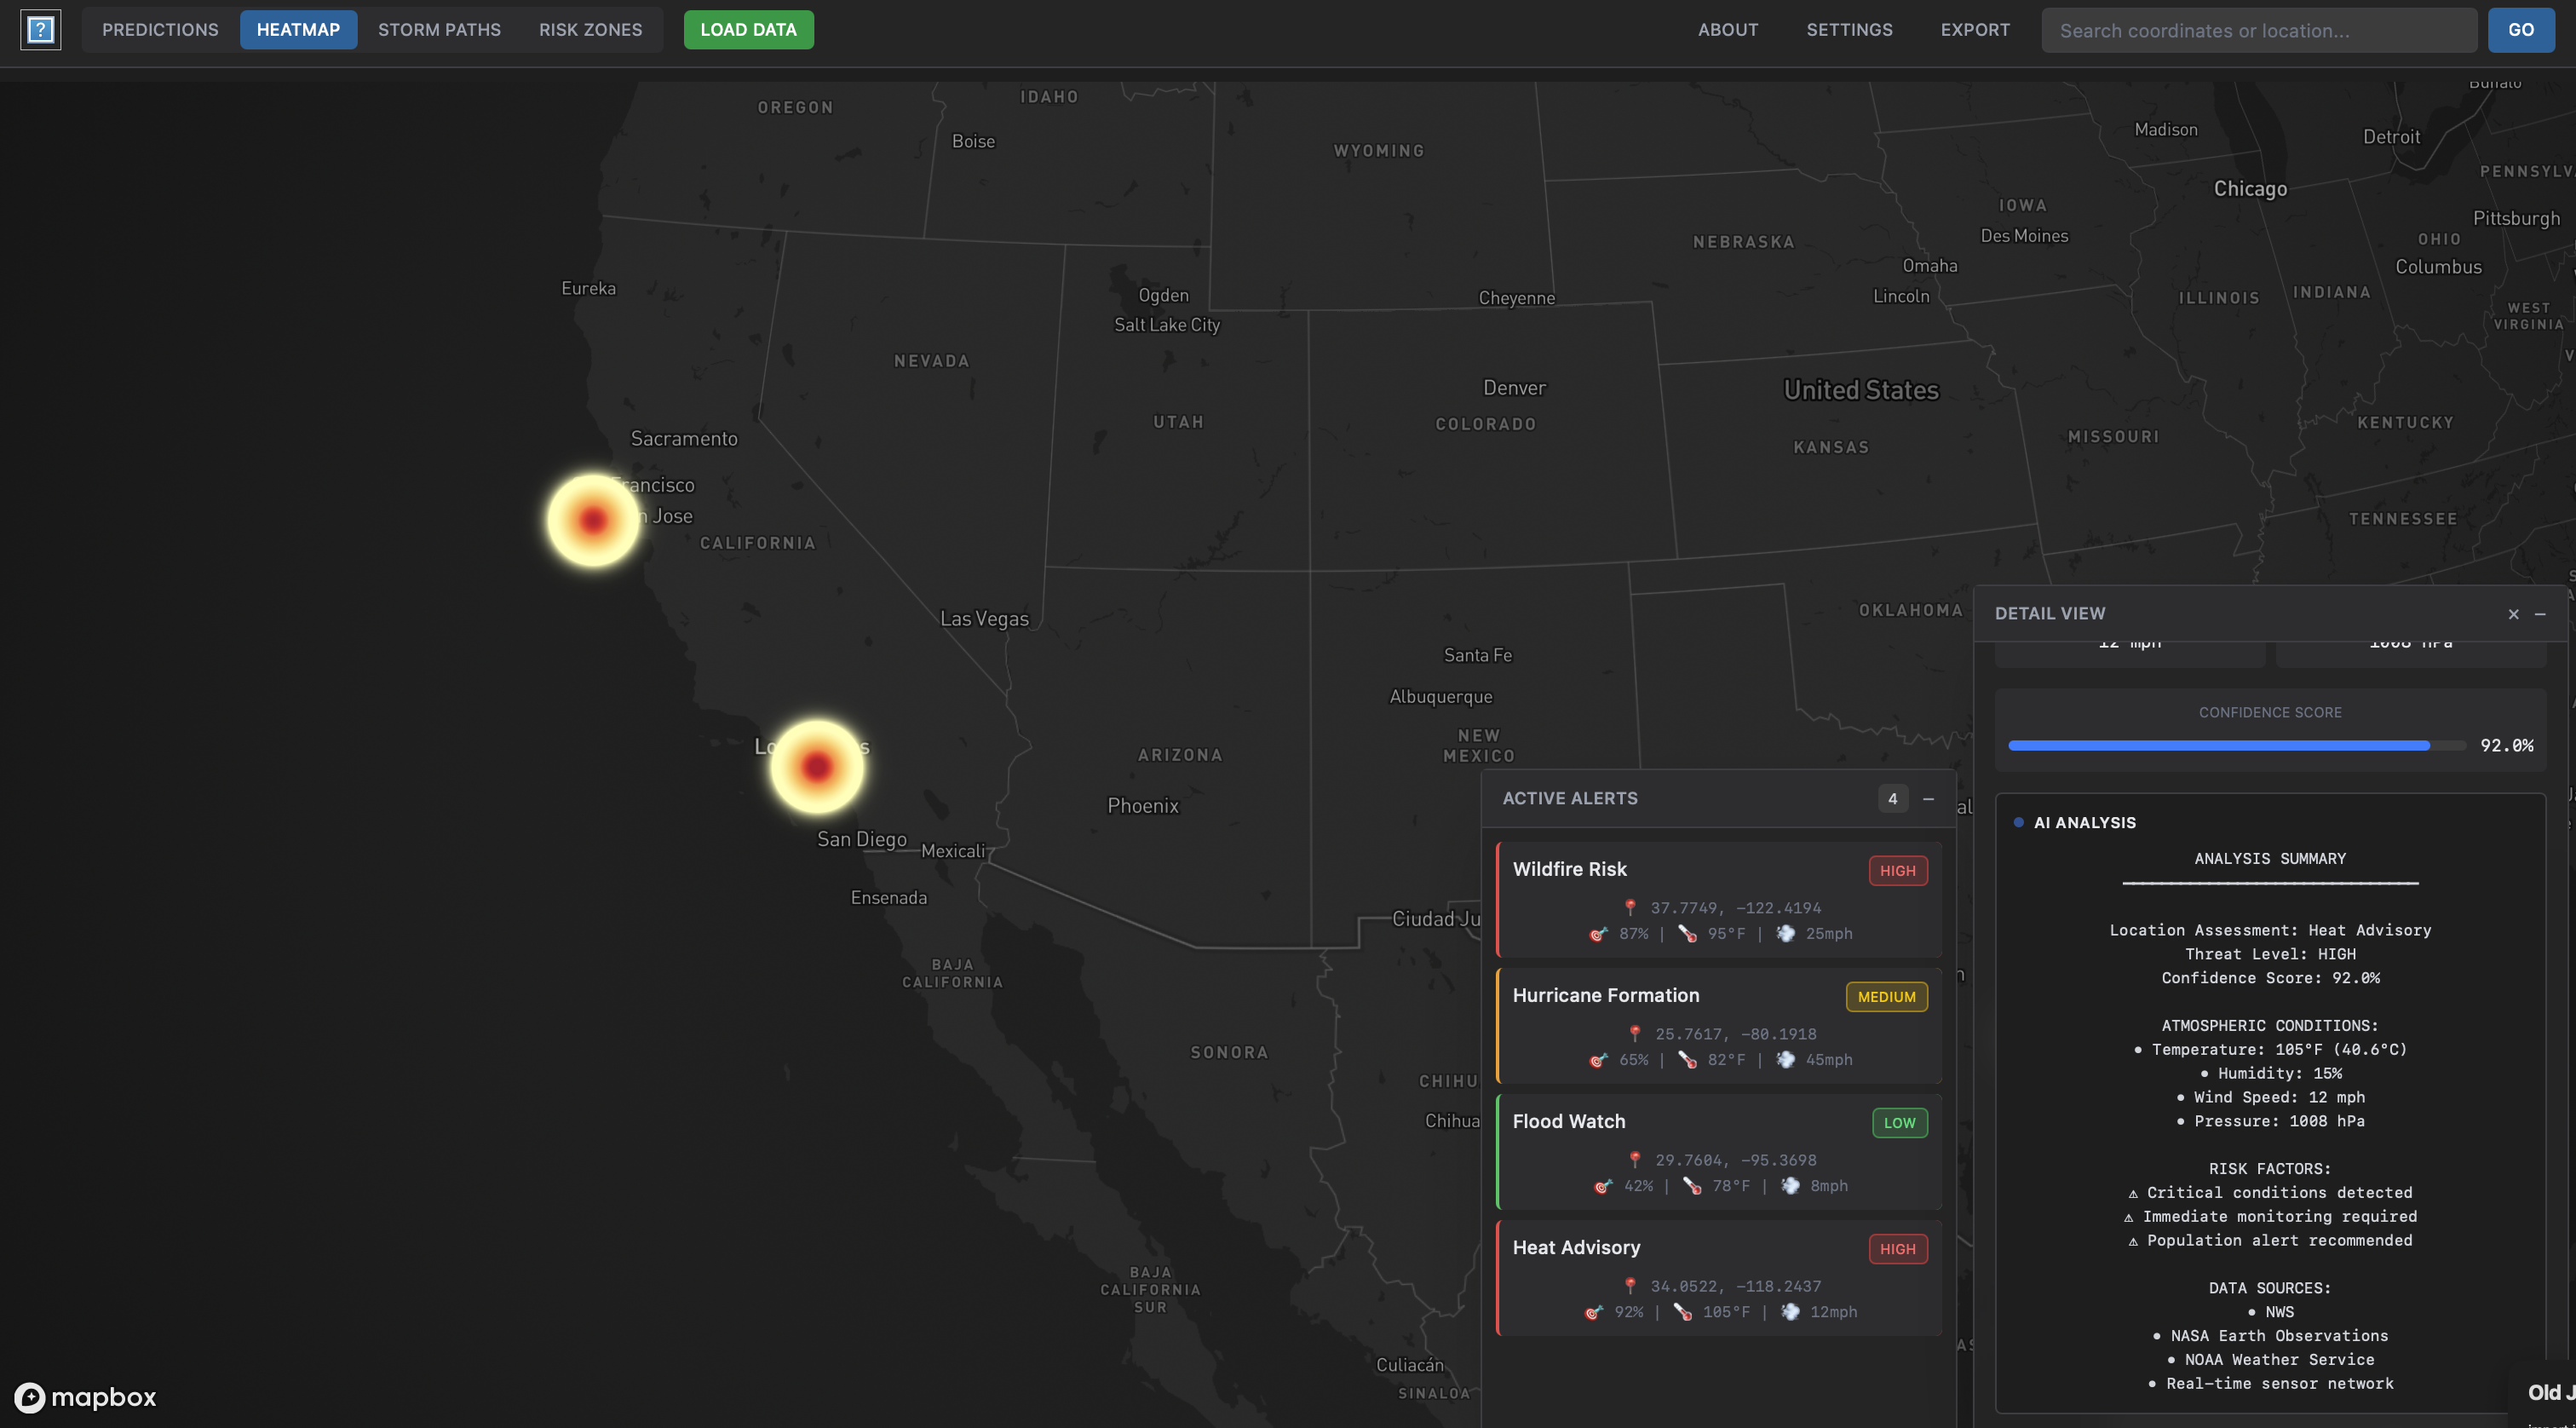Screen dimensions: 2576x1428
Task: Click the San Francisco heatmap hotspot
Action: [x=593, y=520]
